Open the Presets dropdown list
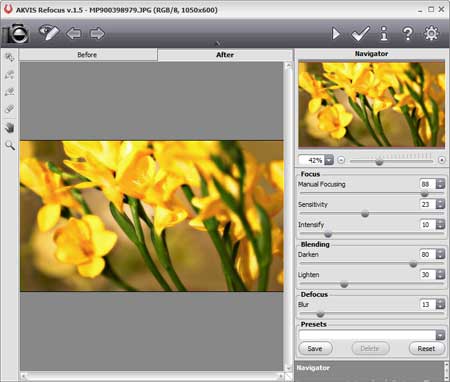The width and height of the screenshot is (450, 382). pos(440,335)
